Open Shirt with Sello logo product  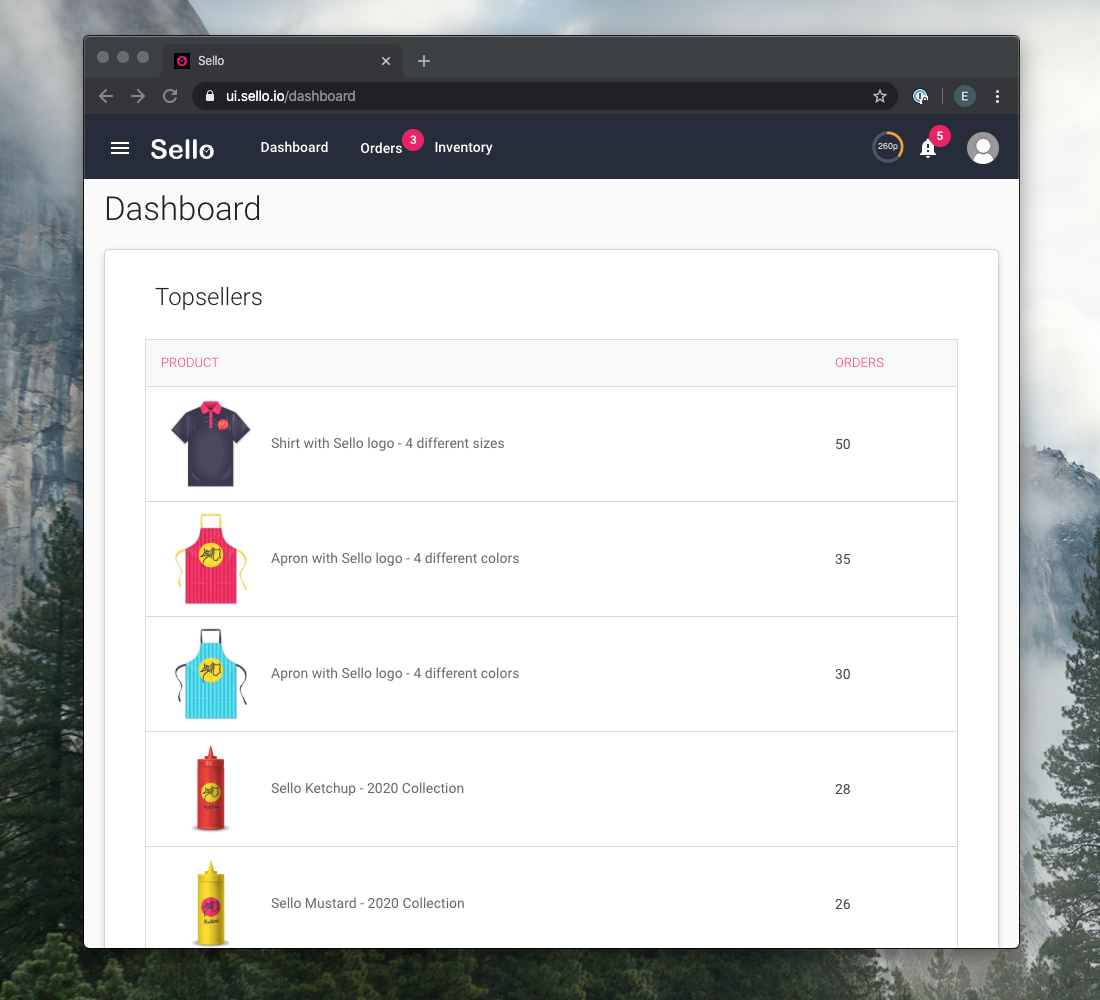(387, 444)
